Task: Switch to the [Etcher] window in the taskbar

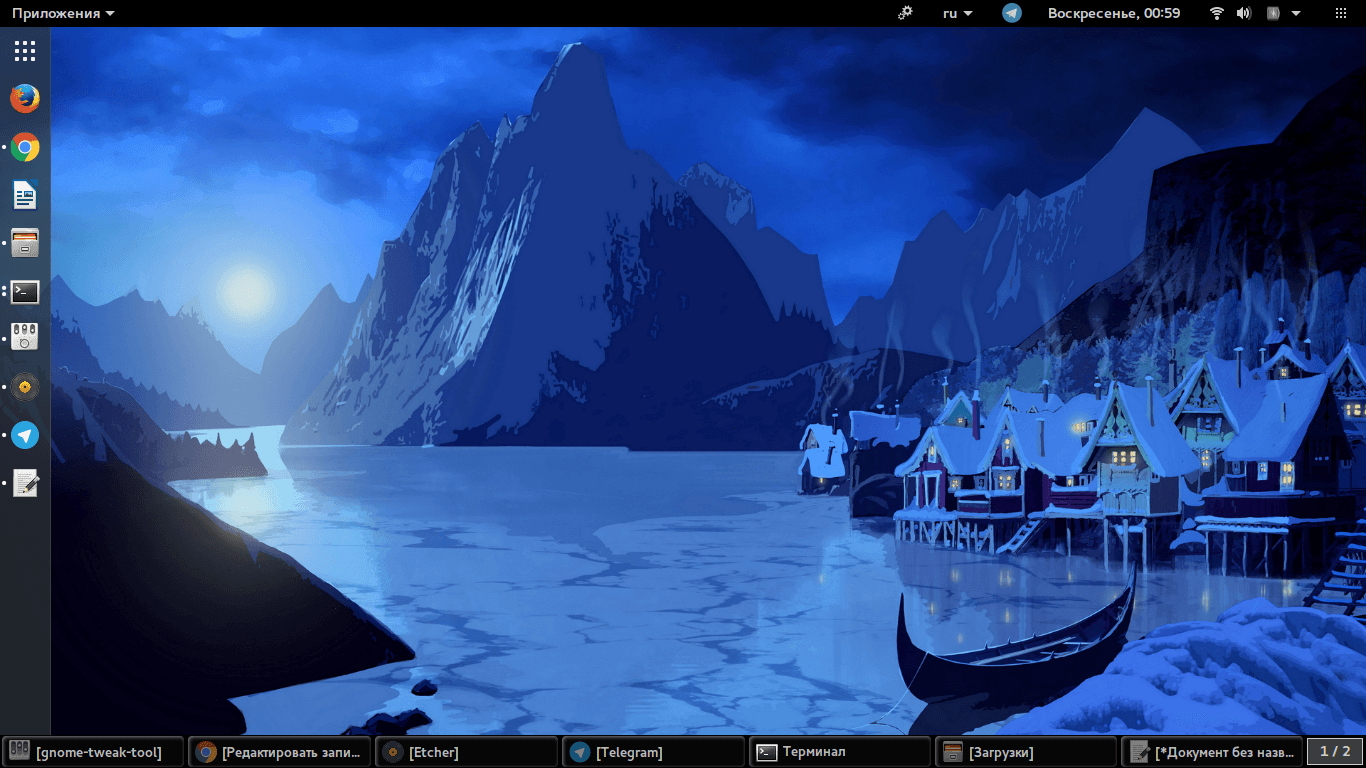Action: (466, 752)
